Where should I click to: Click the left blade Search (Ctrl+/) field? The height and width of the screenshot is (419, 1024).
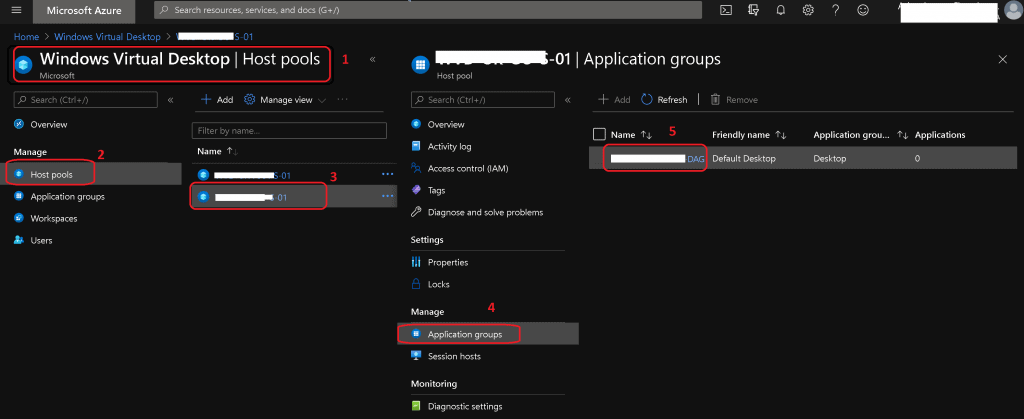click(86, 99)
